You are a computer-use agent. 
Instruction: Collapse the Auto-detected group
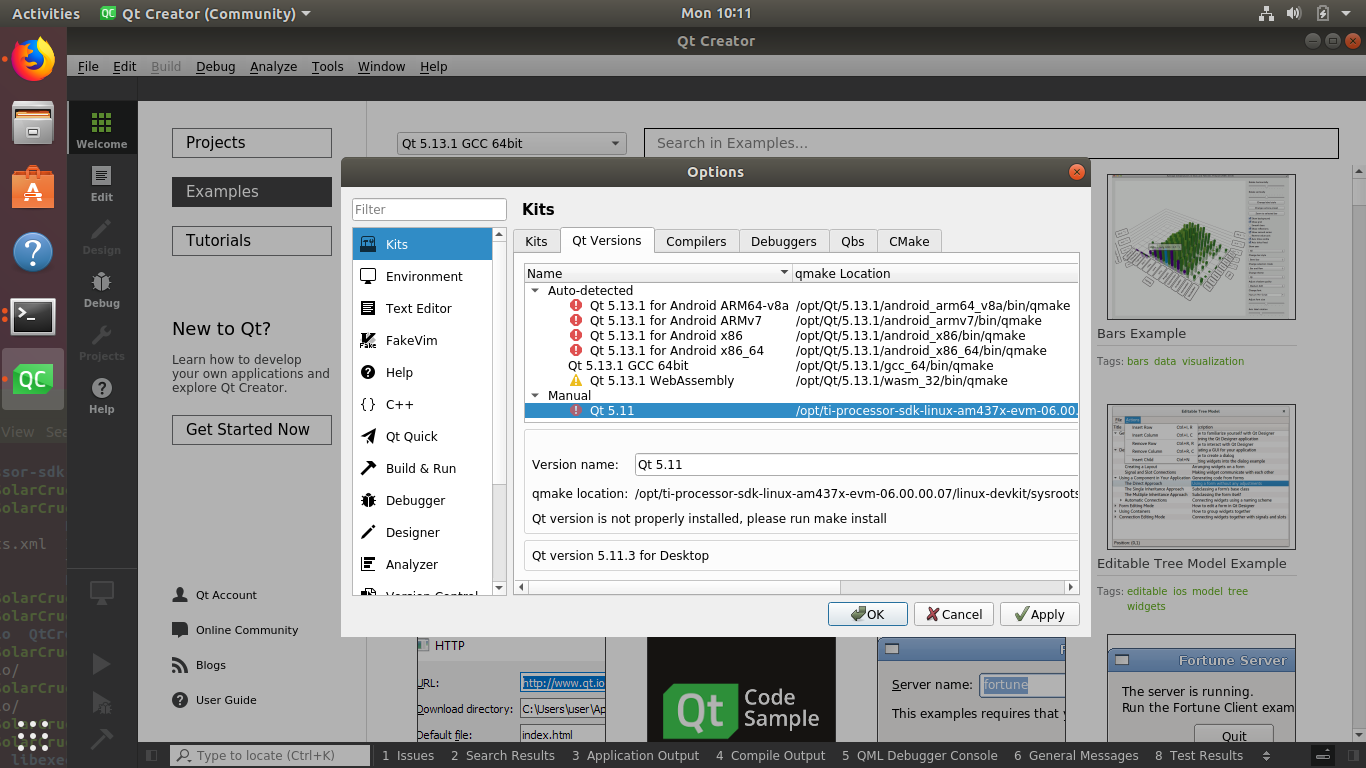click(535, 291)
